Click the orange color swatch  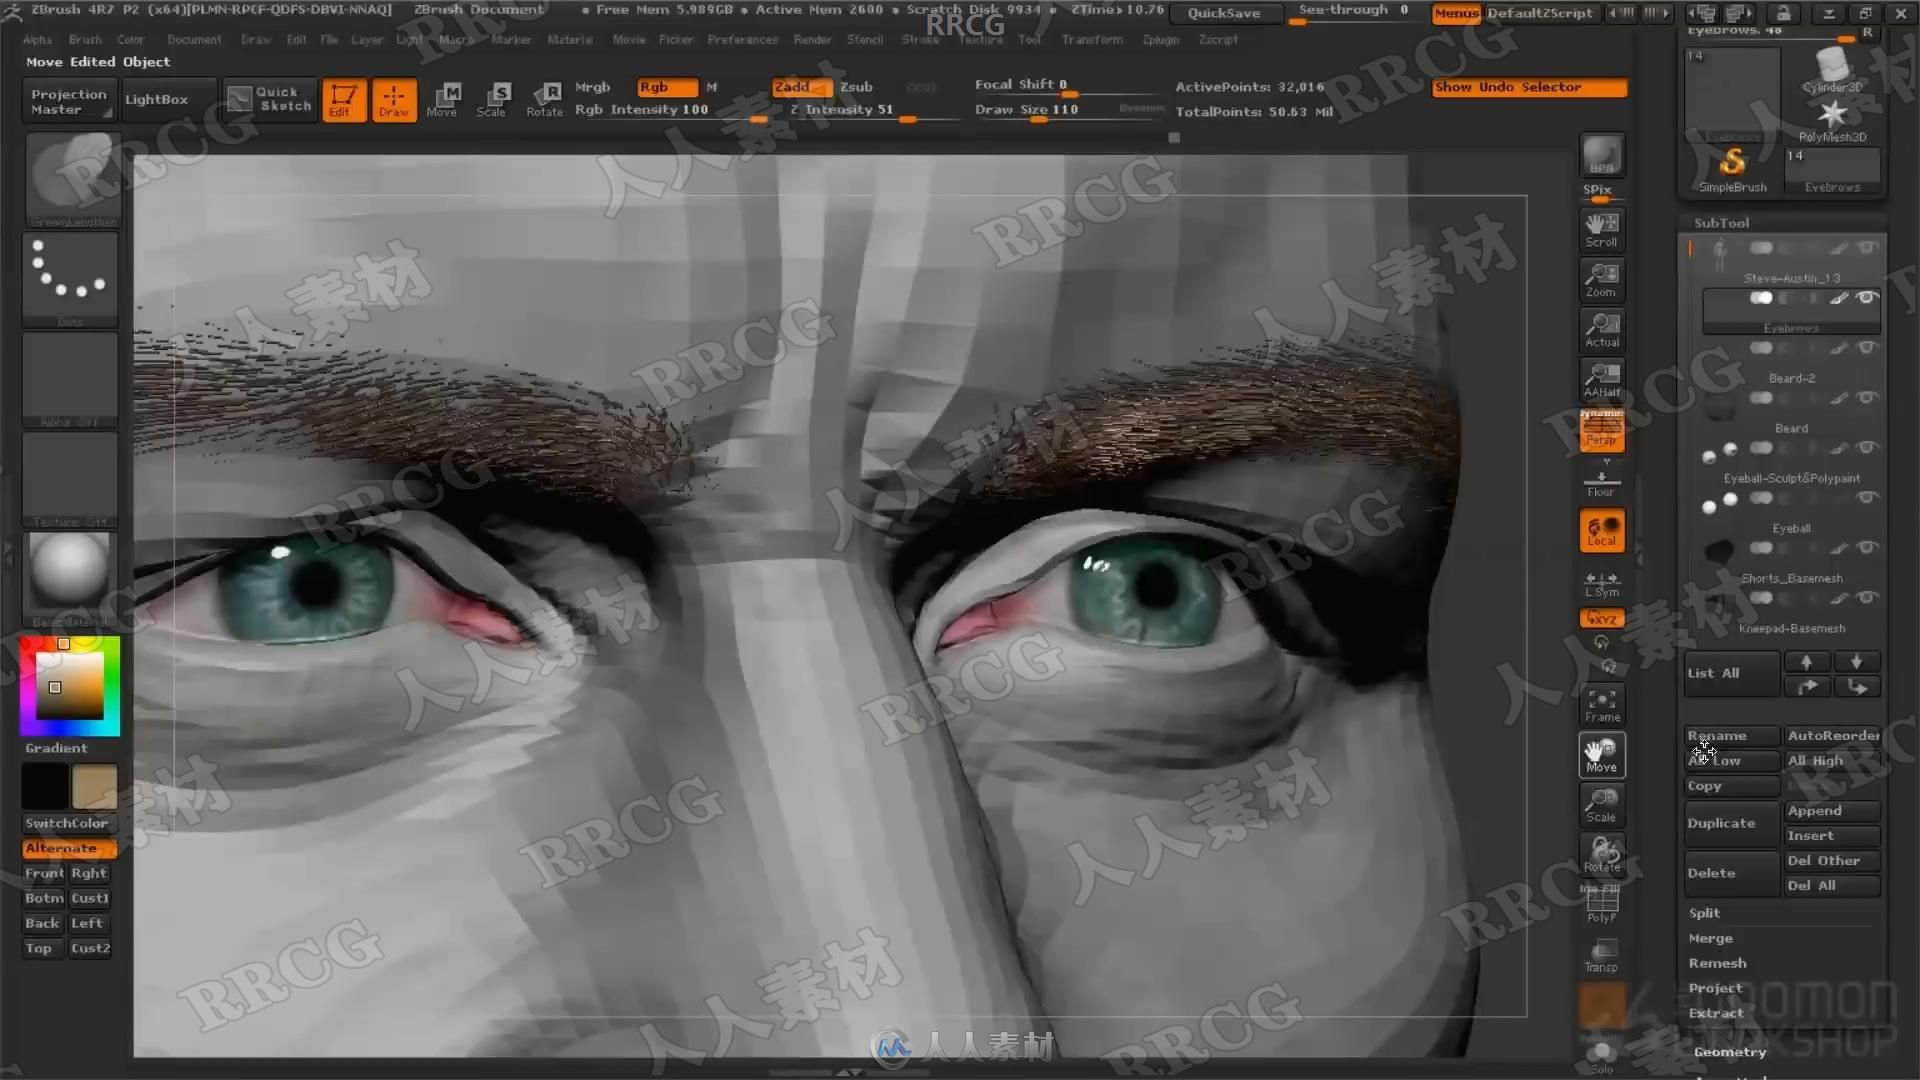click(x=63, y=642)
